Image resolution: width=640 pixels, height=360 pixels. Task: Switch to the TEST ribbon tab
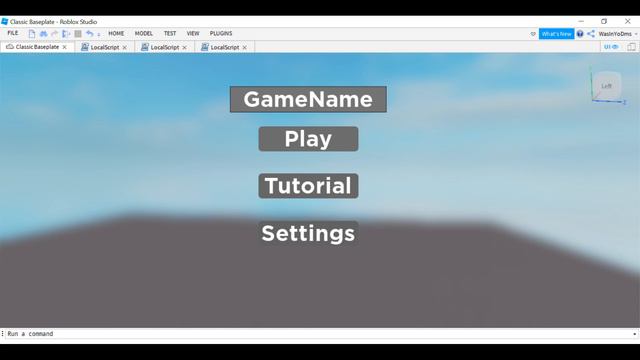[170, 33]
